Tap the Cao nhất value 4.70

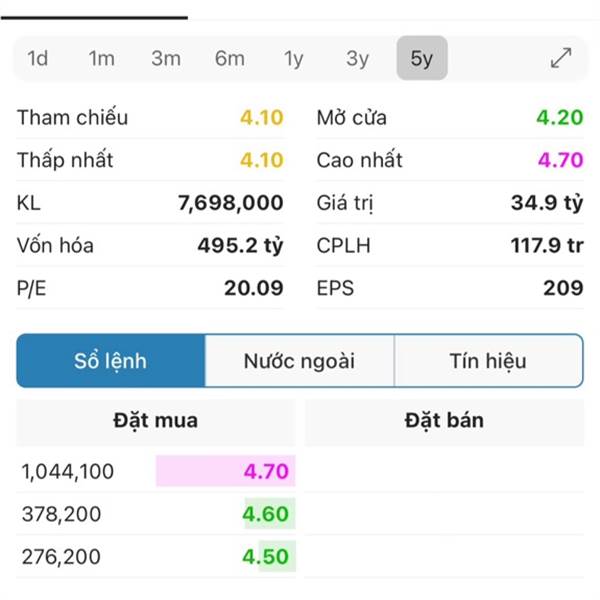click(x=561, y=160)
